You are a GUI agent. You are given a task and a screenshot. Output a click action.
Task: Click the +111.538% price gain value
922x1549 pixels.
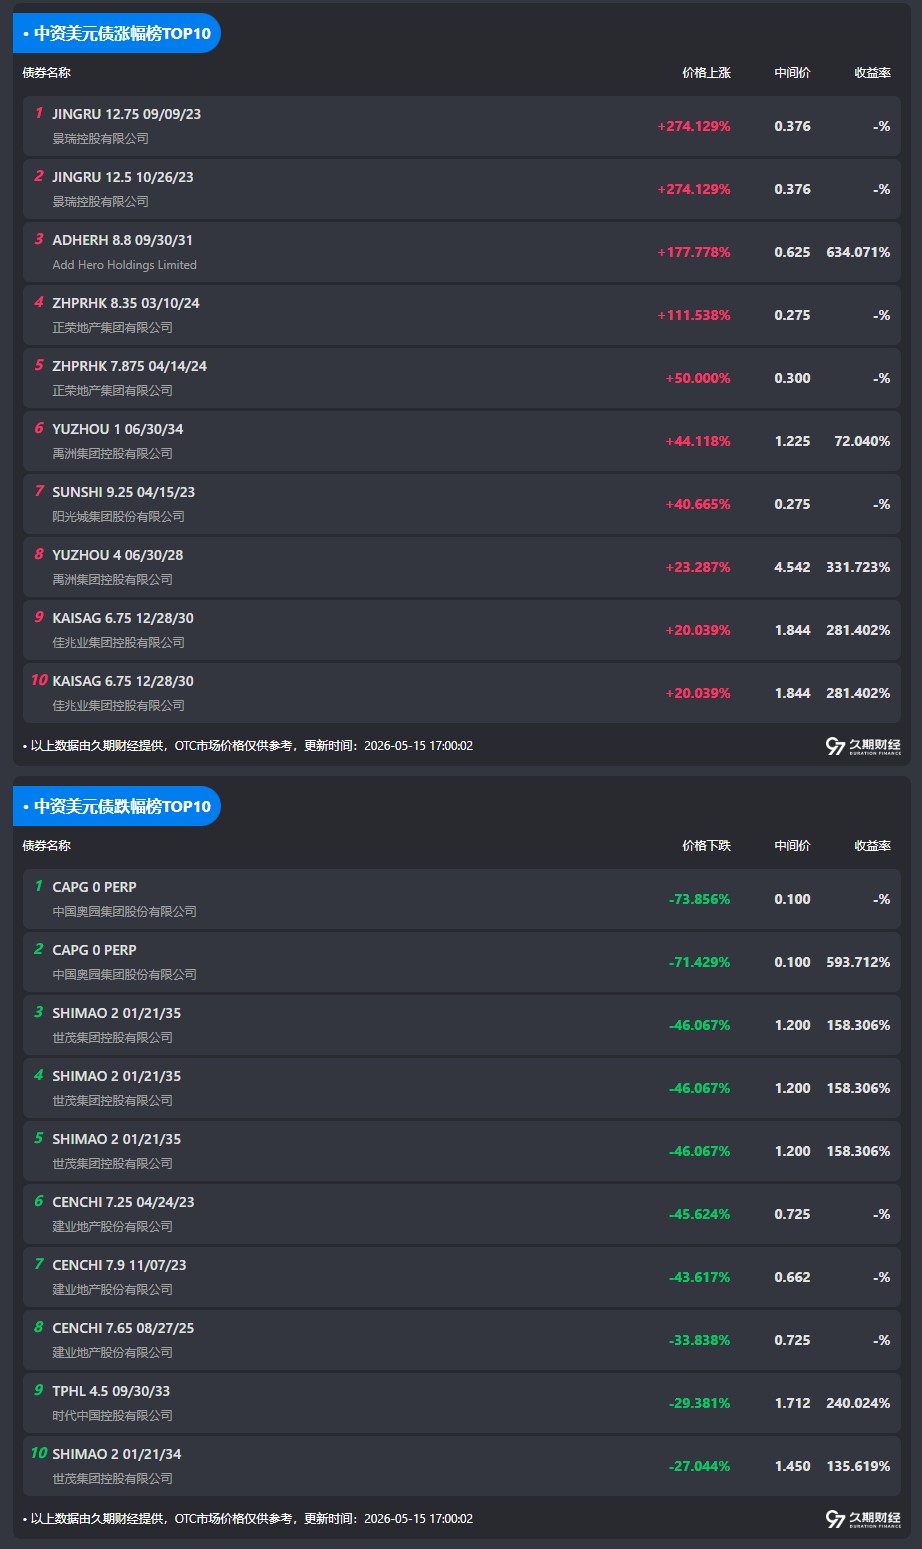(694, 315)
